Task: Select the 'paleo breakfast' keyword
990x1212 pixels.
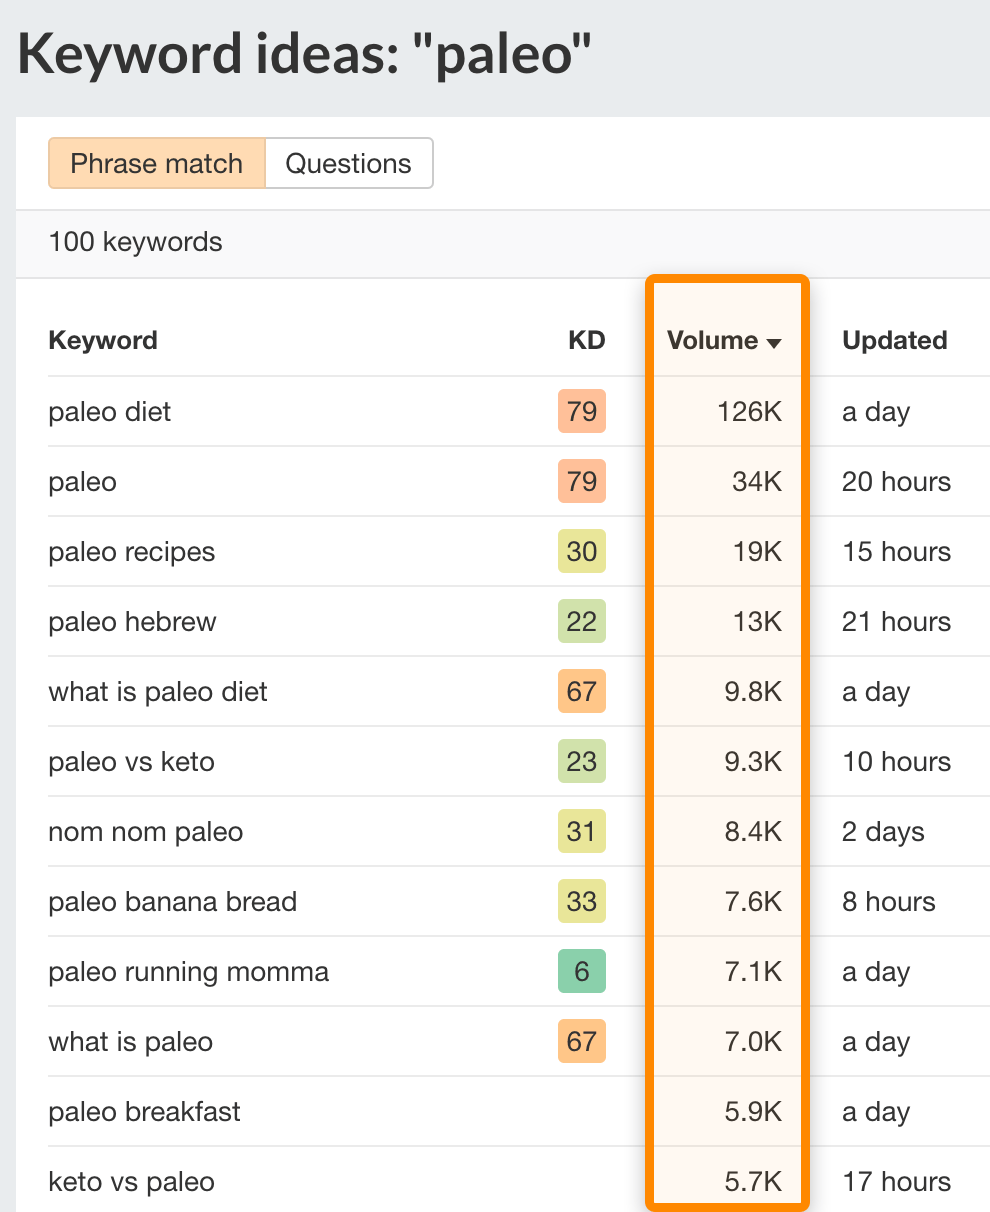Action: [145, 1112]
